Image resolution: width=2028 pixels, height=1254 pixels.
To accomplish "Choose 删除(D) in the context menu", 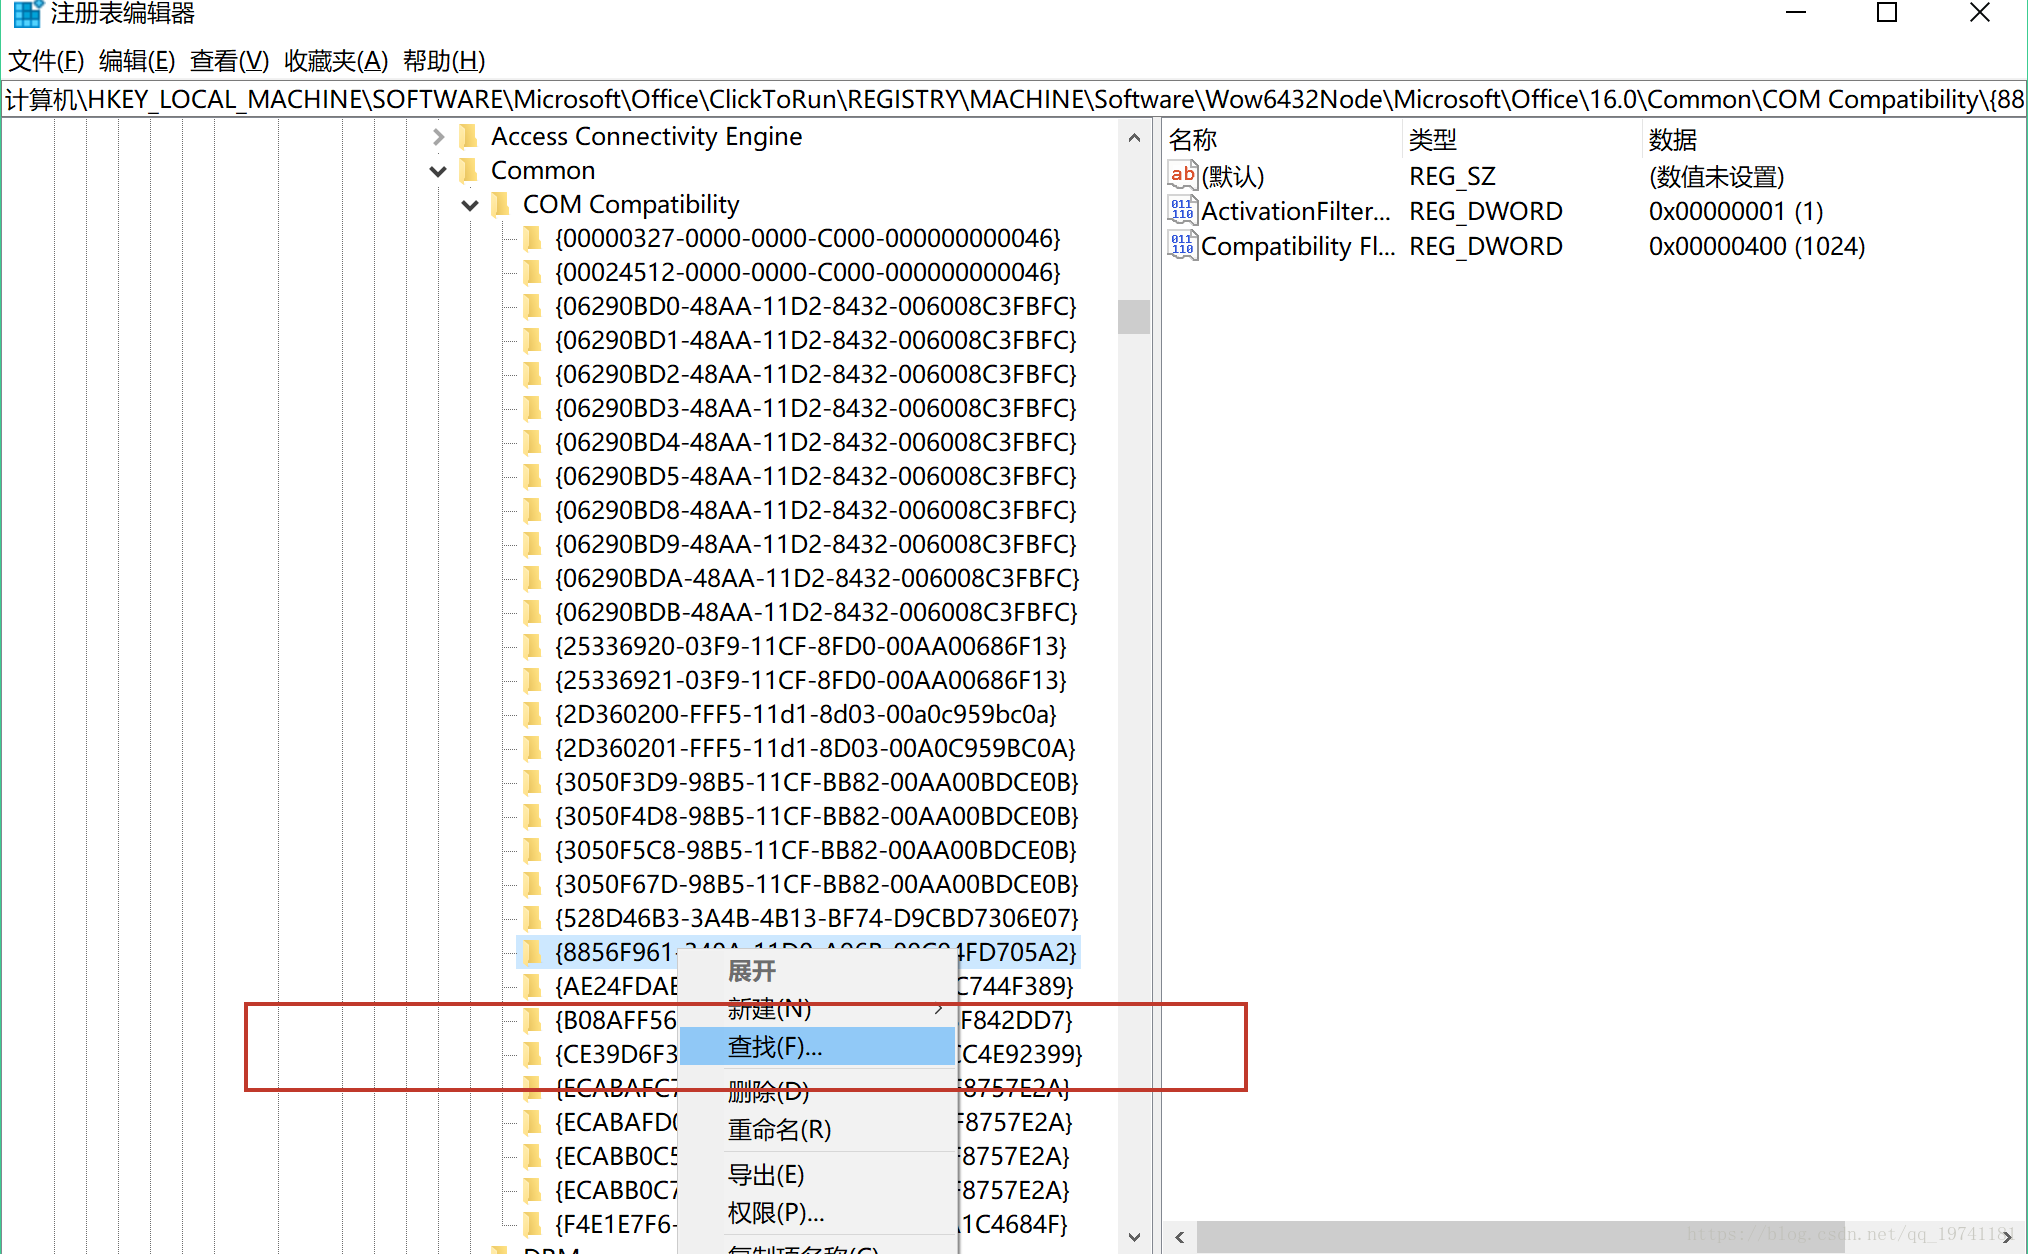I will 817,1091.
